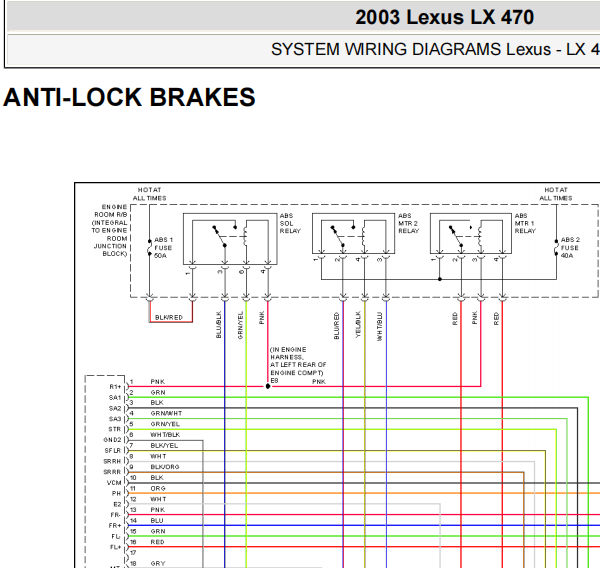The width and height of the screenshot is (600, 568).
Task: Click the vertical "BLU/RED" wire label
Action: [x=337, y=326]
